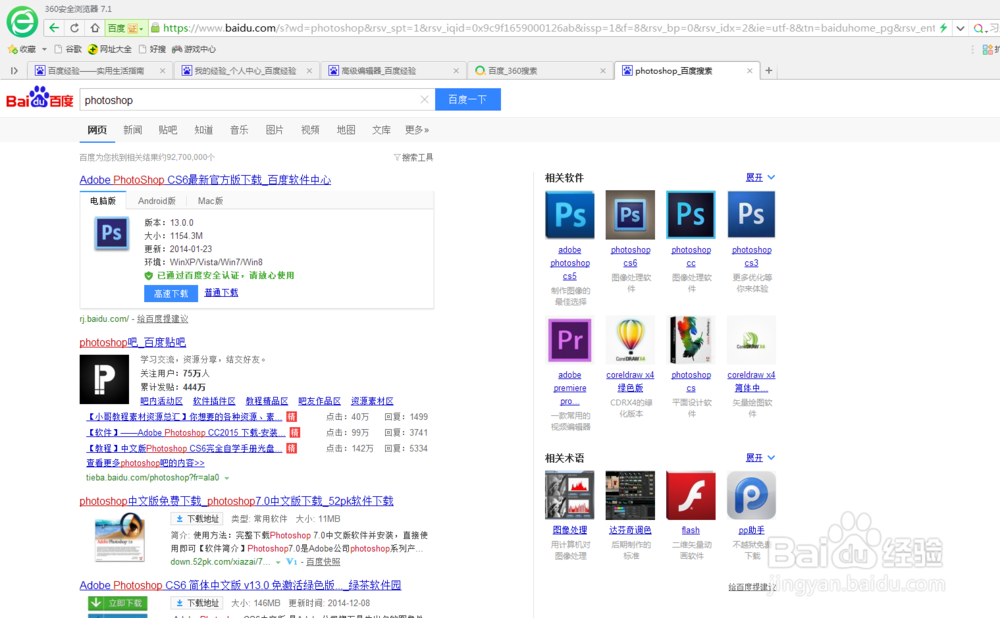
Task: Click the photoshop cs feather box icon
Action: pos(691,340)
